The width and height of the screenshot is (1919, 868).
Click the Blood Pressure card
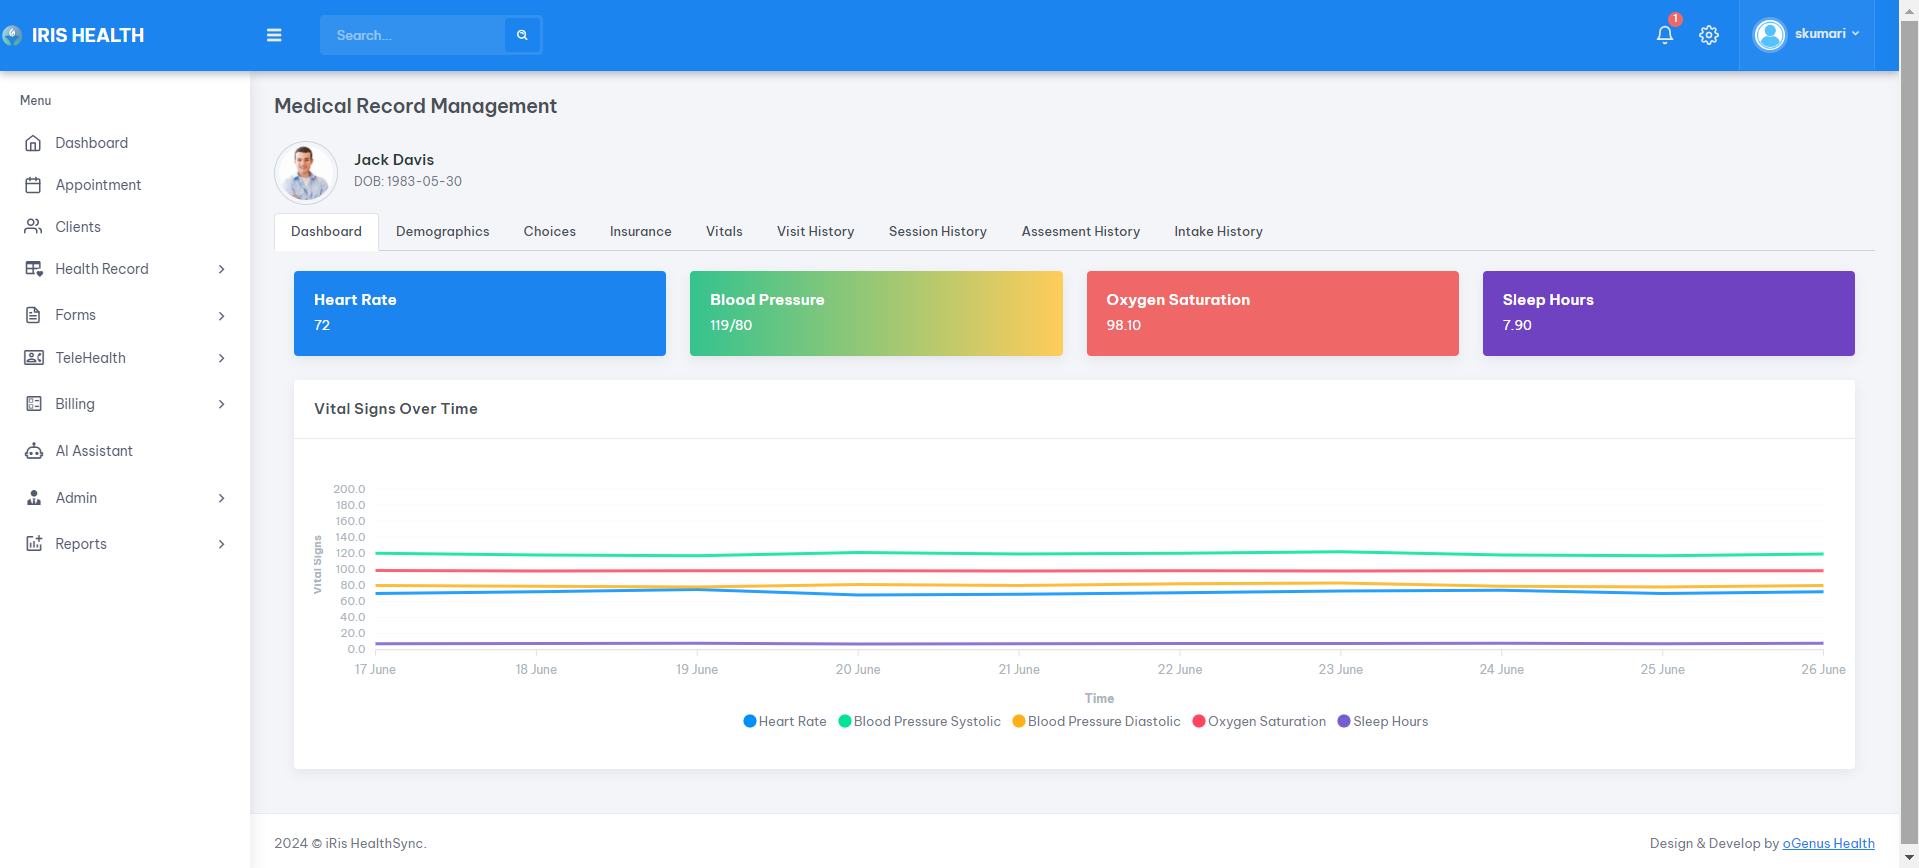876,313
